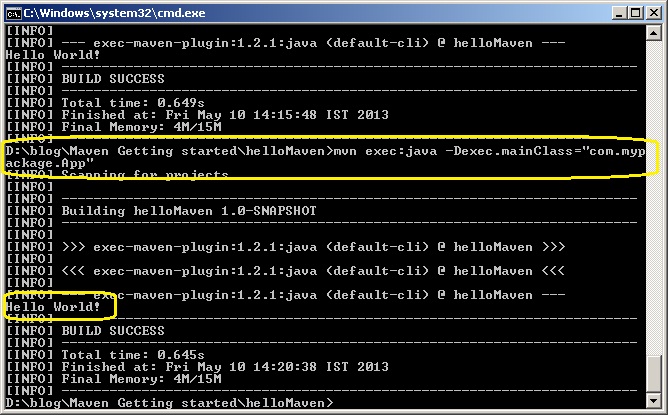Click Finished at 14:20:38 line
Viewport: 668px width, 415px height.
pos(197,367)
